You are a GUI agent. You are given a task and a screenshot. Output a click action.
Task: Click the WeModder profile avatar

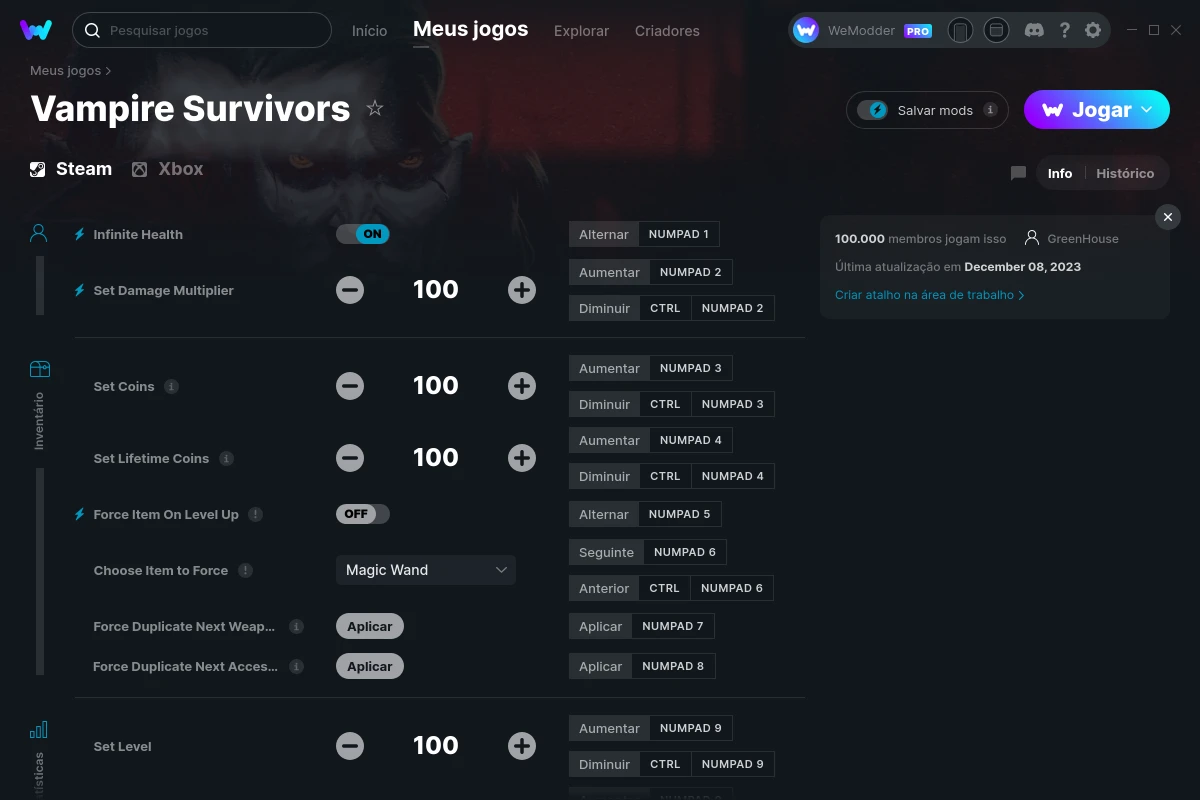(806, 30)
